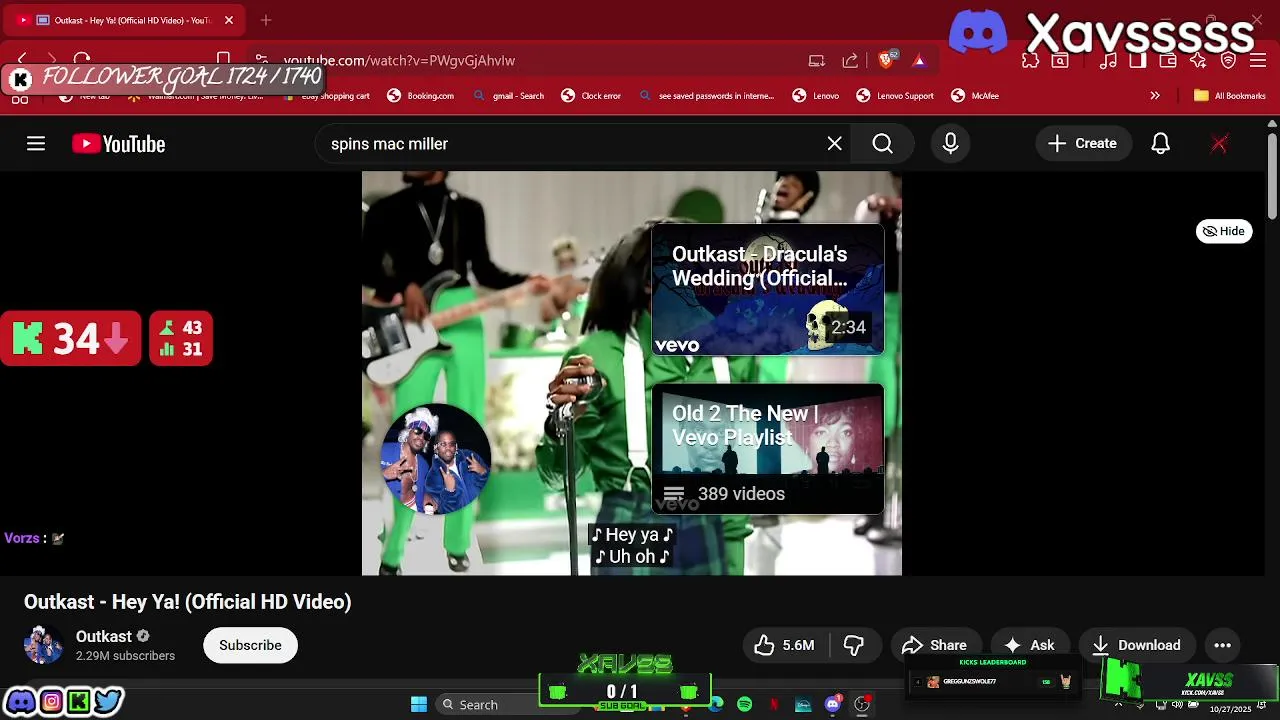Hide the end screen suggestions
This screenshot has height=720, width=1280.
point(1224,231)
